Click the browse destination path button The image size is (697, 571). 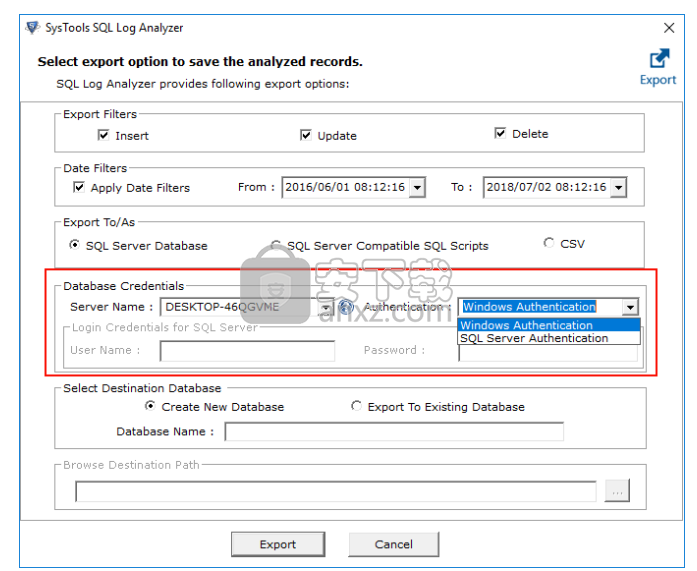[617, 491]
